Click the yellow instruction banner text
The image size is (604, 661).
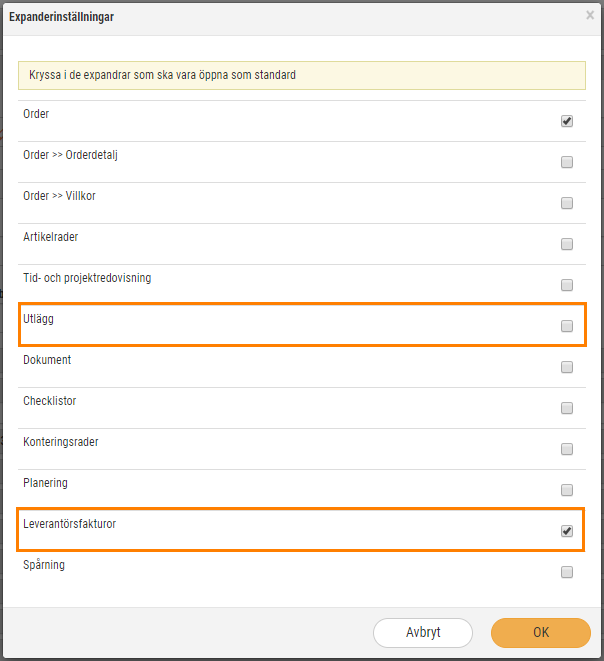pos(162,75)
